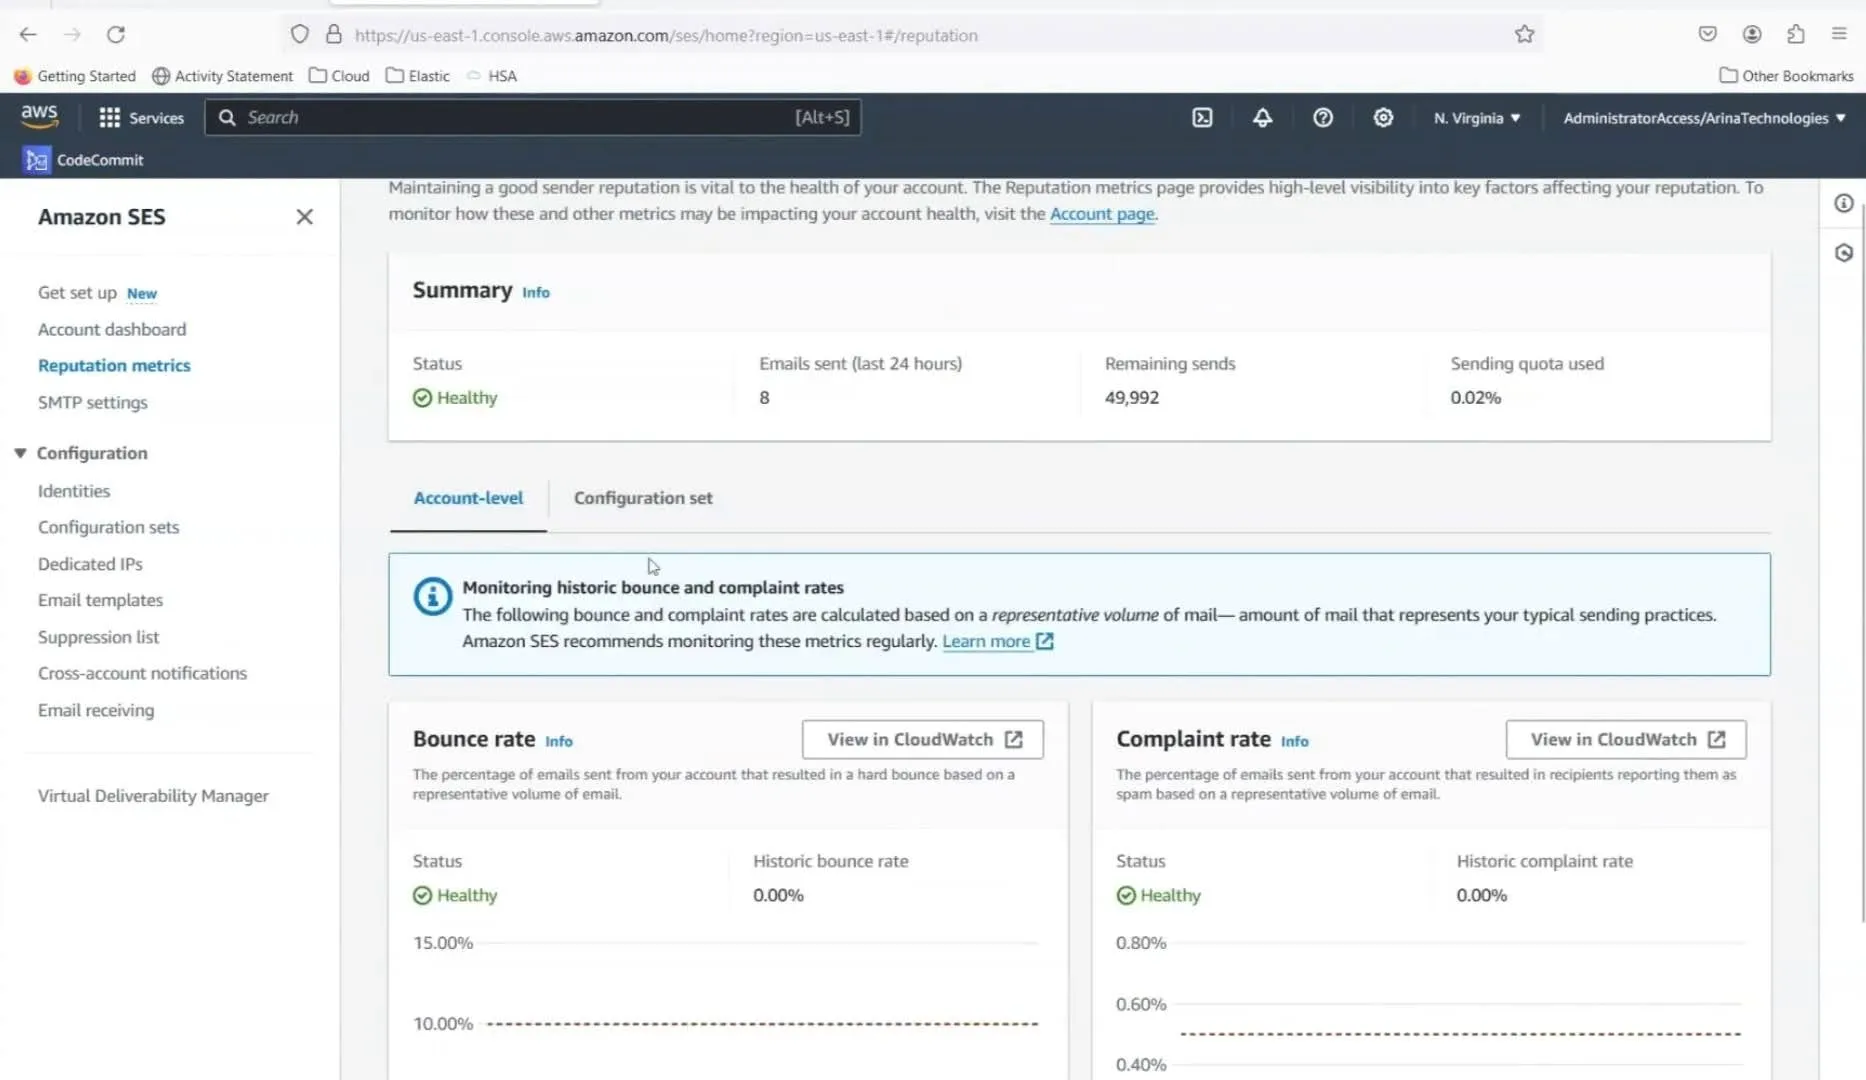Open AWS CloudShell terminal icon
Viewport: 1866px width, 1080px height.
pos(1202,118)
